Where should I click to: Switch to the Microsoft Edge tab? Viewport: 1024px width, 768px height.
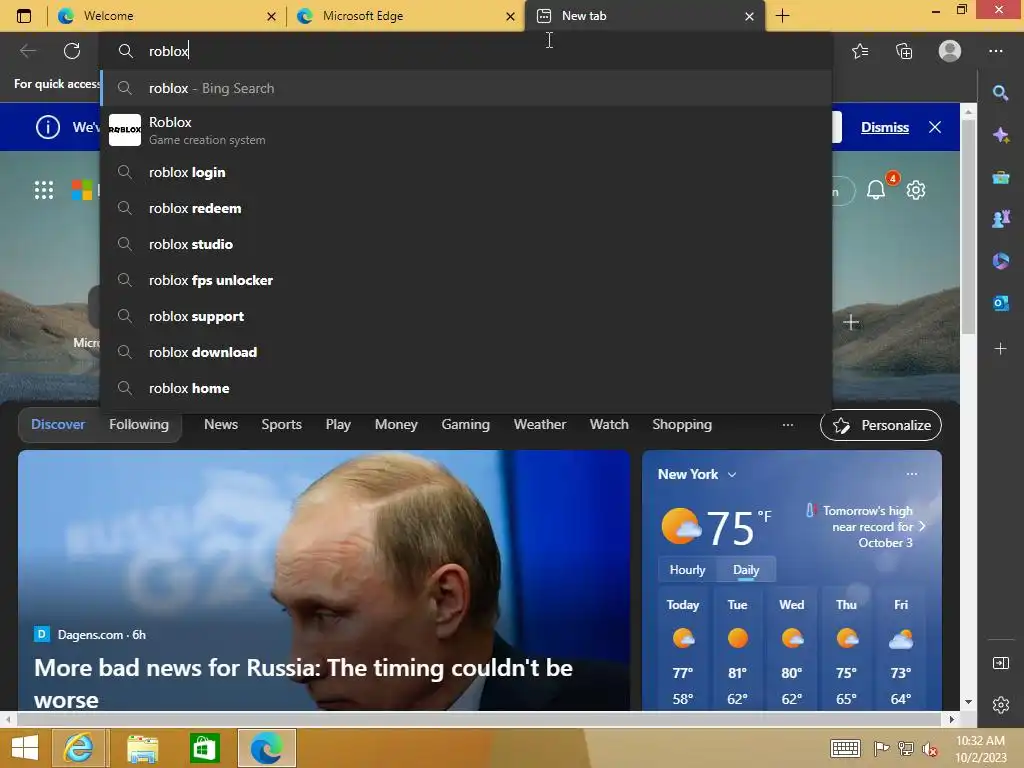[405, 16]
